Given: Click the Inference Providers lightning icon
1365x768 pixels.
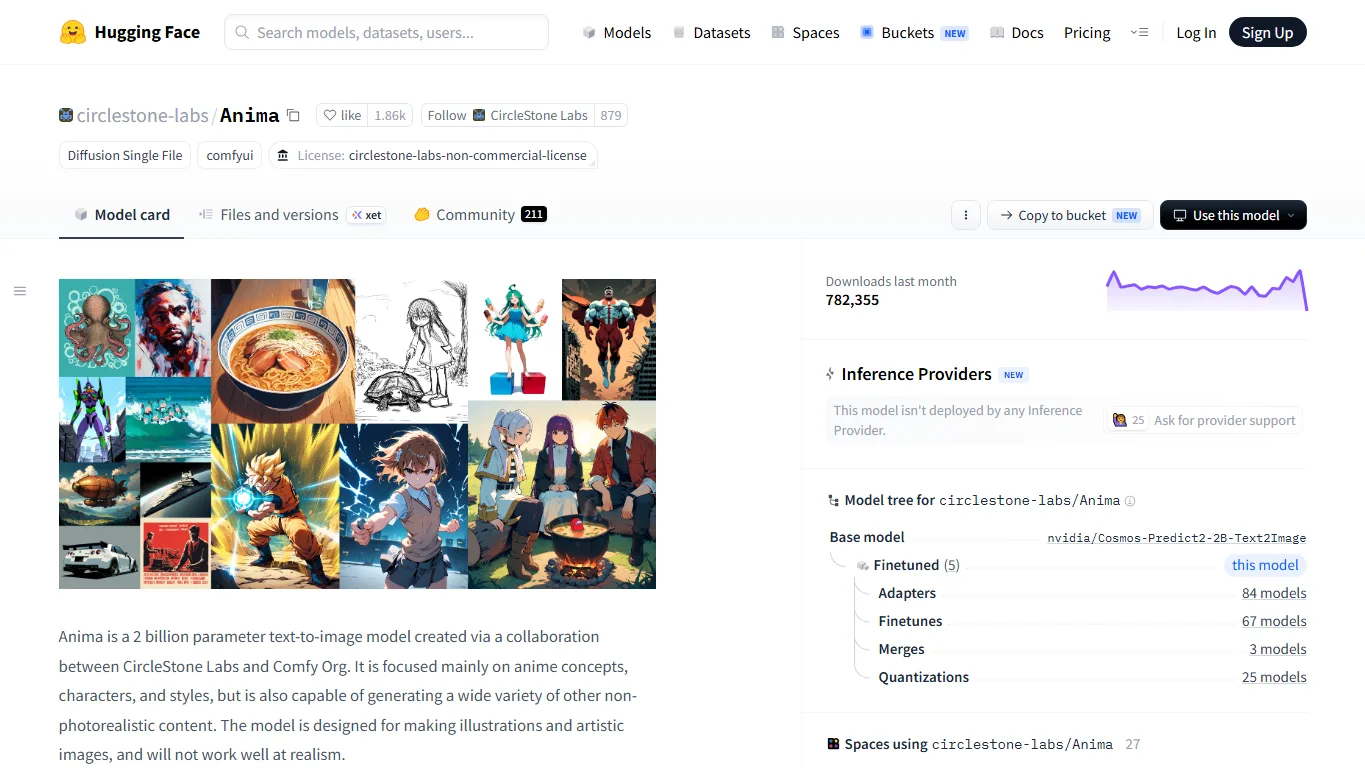Looking at the screenshot, I should click(830, 374).
